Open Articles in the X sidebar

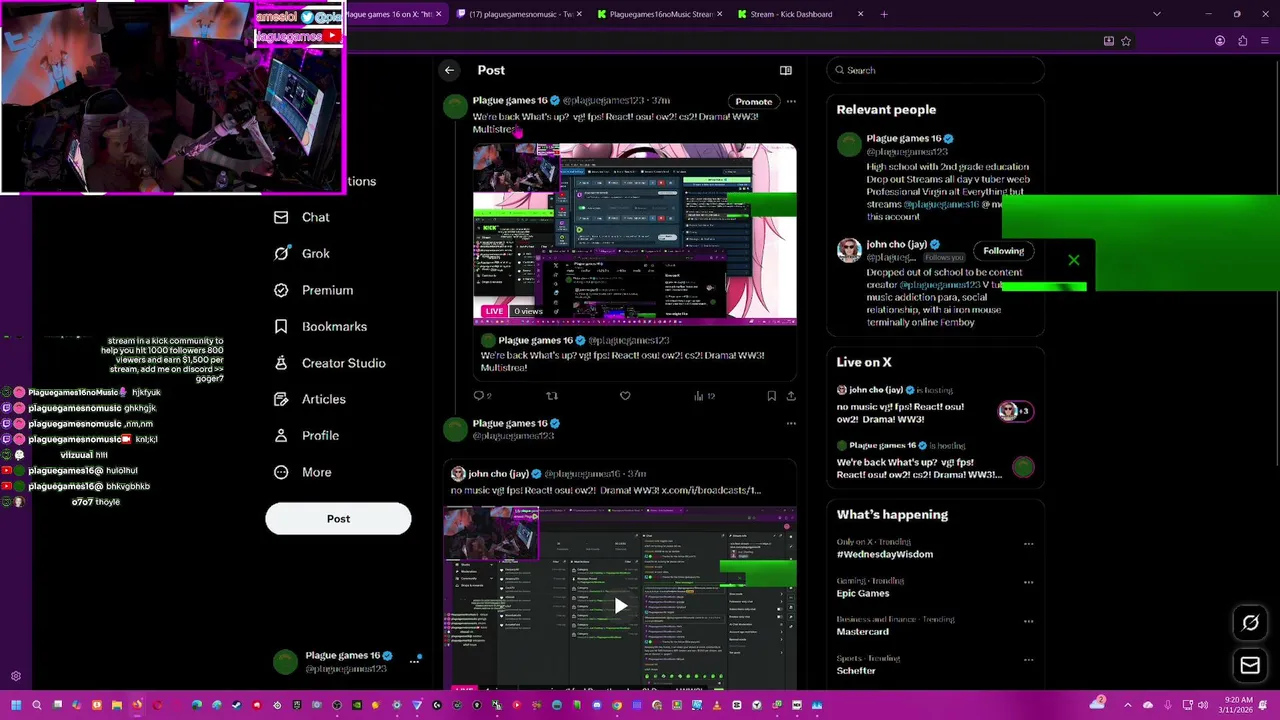coord(310,399)
